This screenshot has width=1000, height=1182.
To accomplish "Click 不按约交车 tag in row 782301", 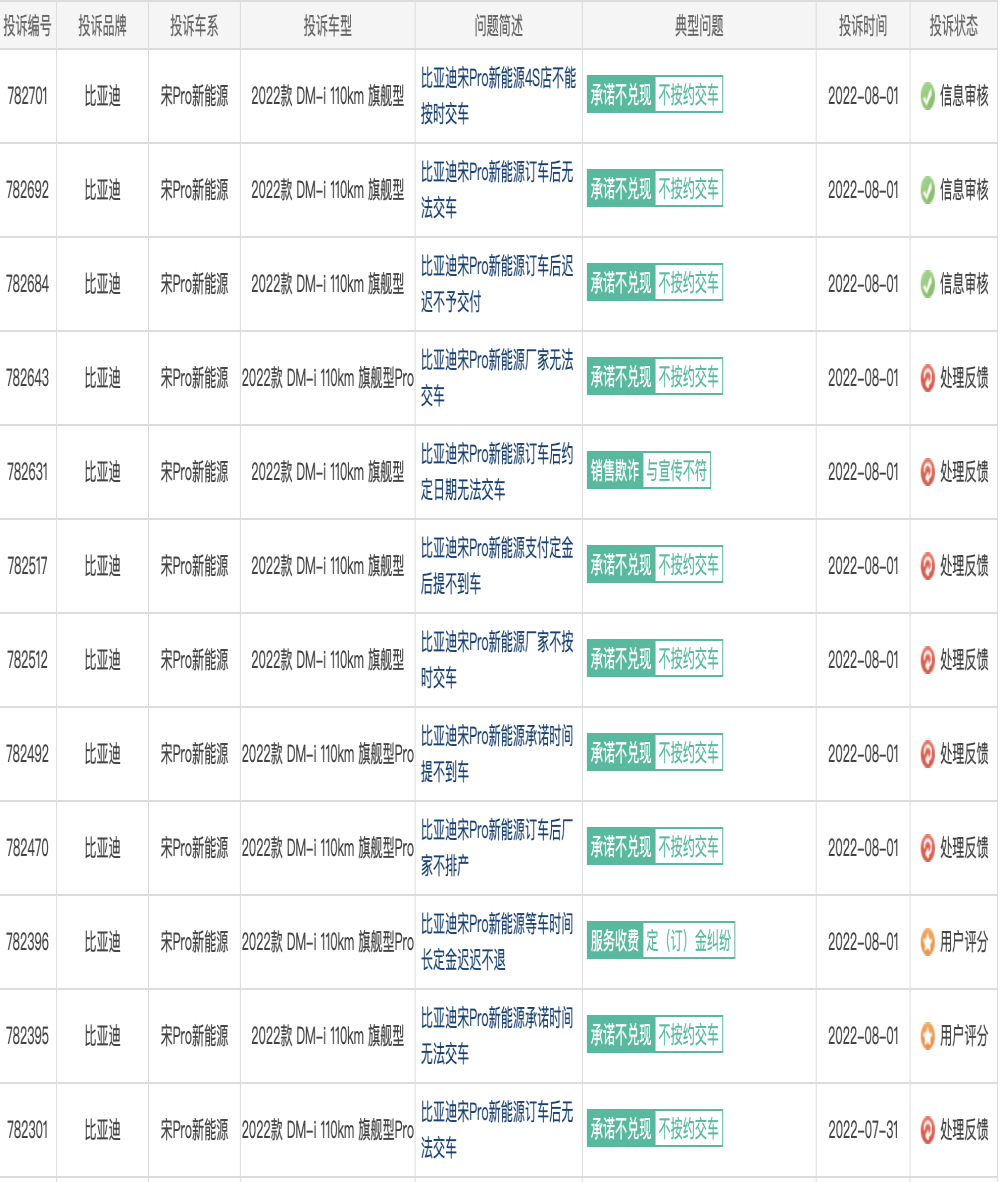I will pyautogui.click(x=689, y=1128).
